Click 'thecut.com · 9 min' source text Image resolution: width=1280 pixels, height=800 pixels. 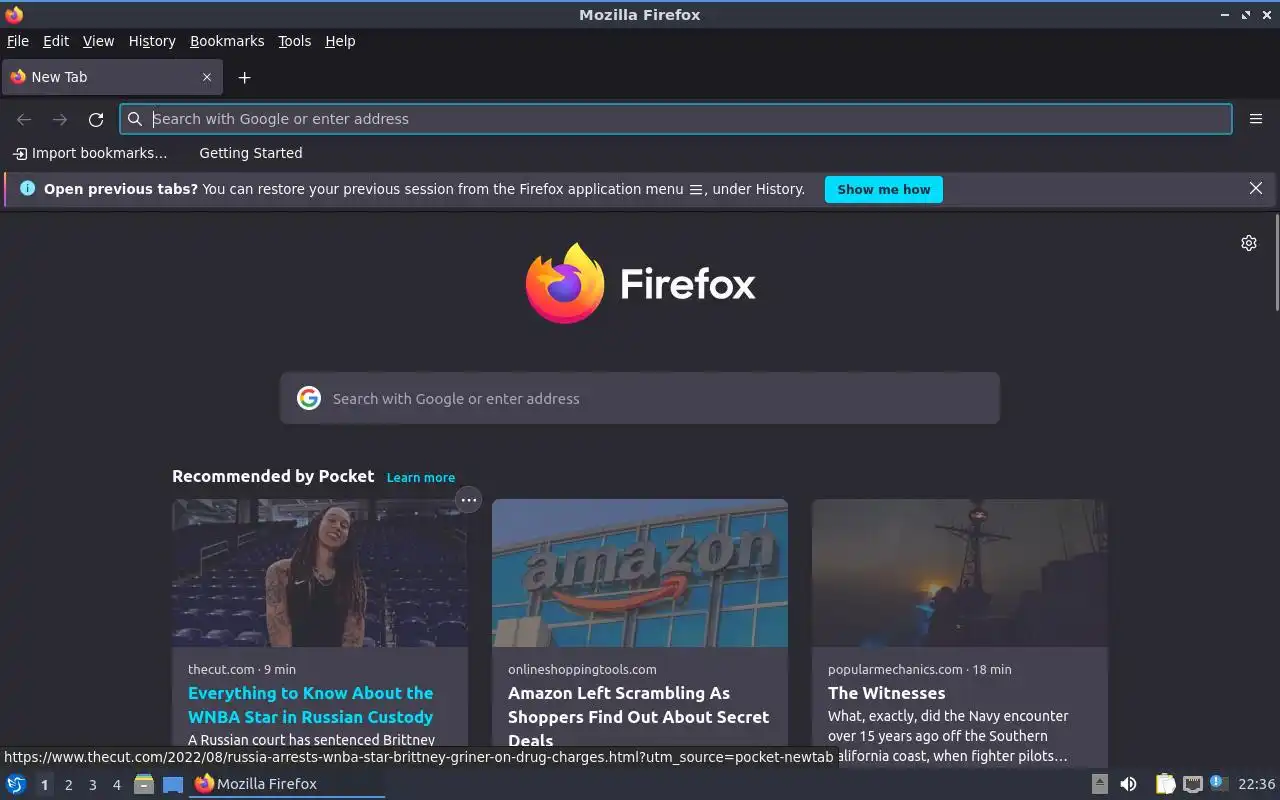(x=242, y=669)
